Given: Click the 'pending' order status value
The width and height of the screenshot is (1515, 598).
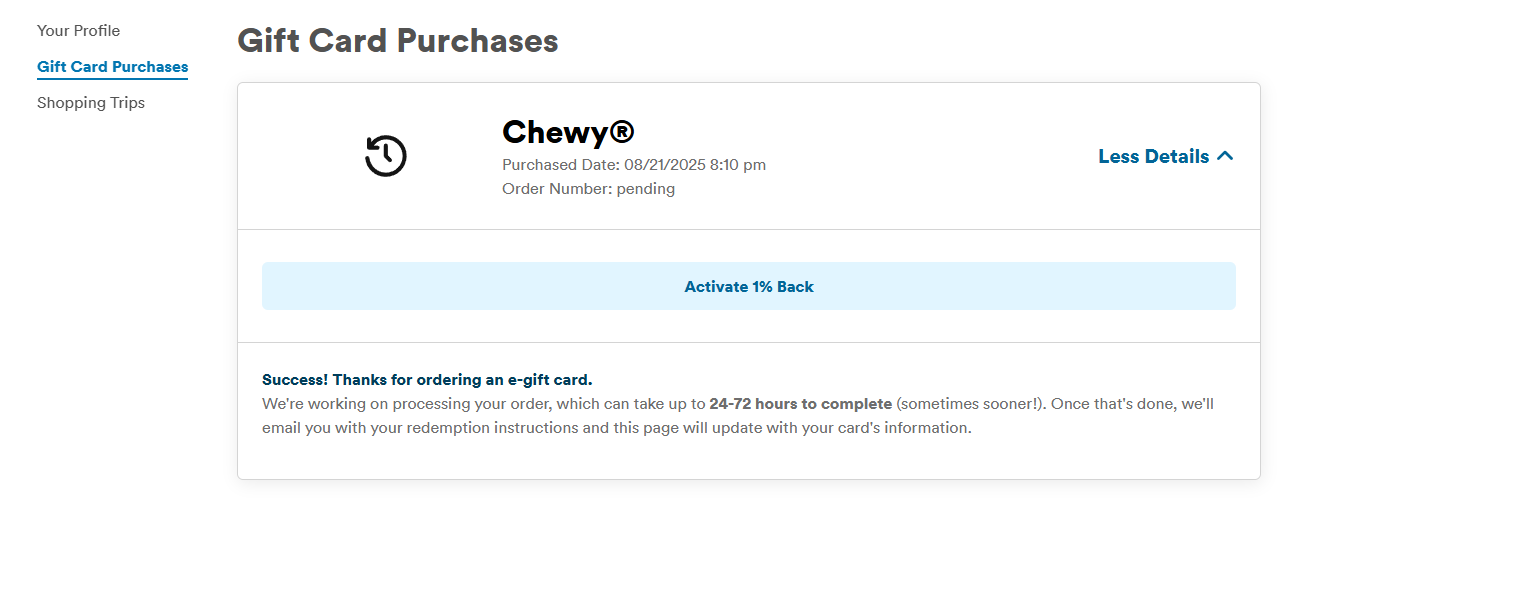Looking at the screenshot, I should [646, 189].
